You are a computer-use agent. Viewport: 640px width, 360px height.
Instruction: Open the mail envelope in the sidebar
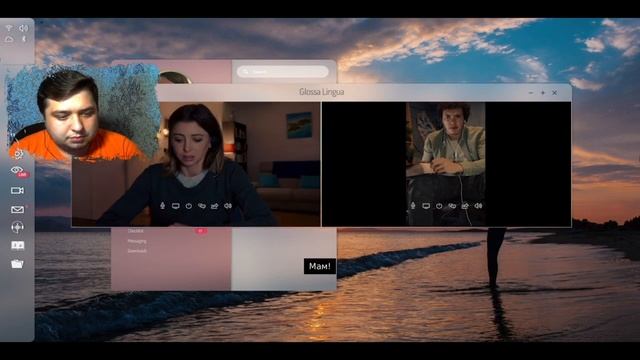coord(17,209)
